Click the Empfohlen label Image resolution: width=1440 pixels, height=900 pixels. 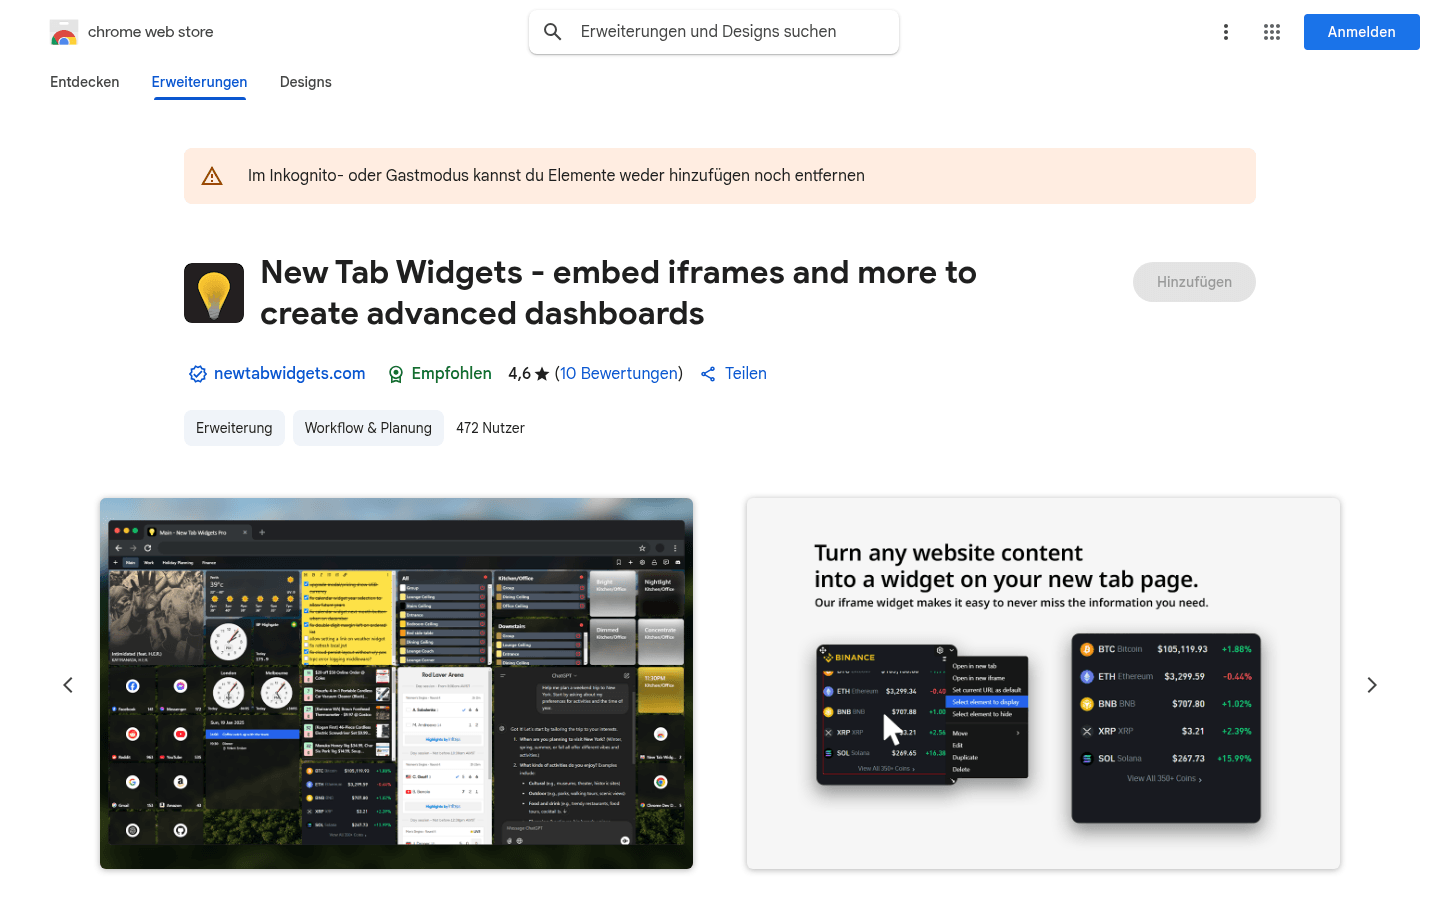coord(452,373)
